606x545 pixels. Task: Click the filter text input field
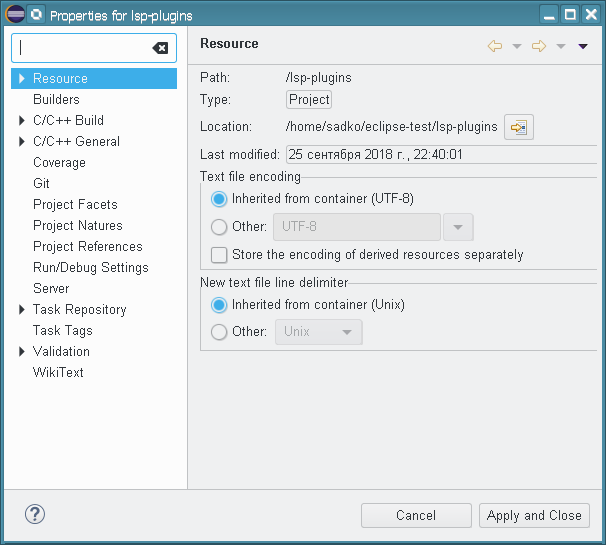point(85,48)
